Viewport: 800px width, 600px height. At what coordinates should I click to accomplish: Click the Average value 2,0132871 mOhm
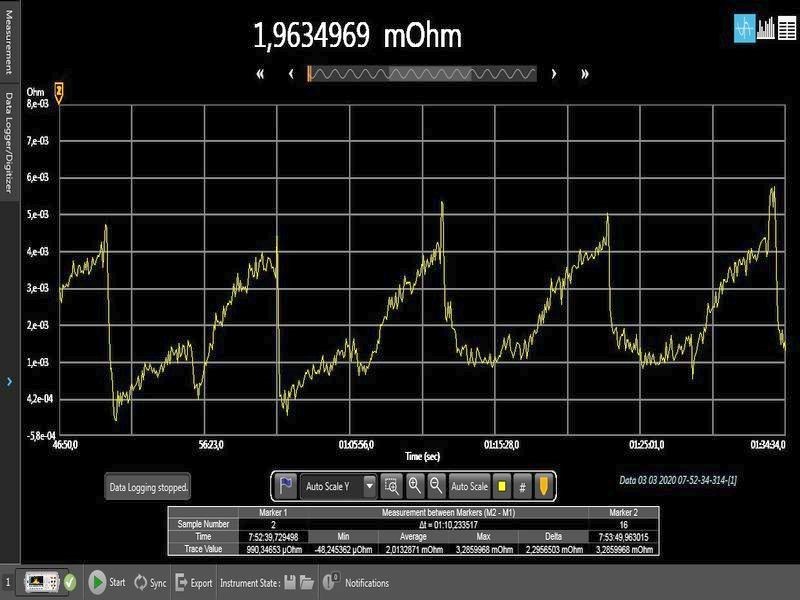coord(414,549)
